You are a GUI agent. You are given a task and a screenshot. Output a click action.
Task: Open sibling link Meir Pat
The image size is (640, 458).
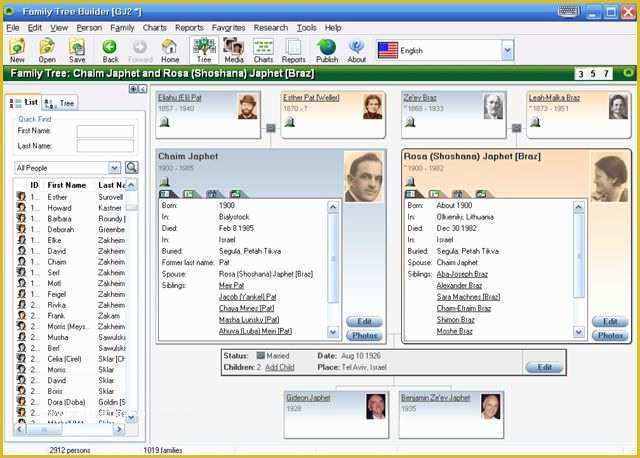[231, 285]
